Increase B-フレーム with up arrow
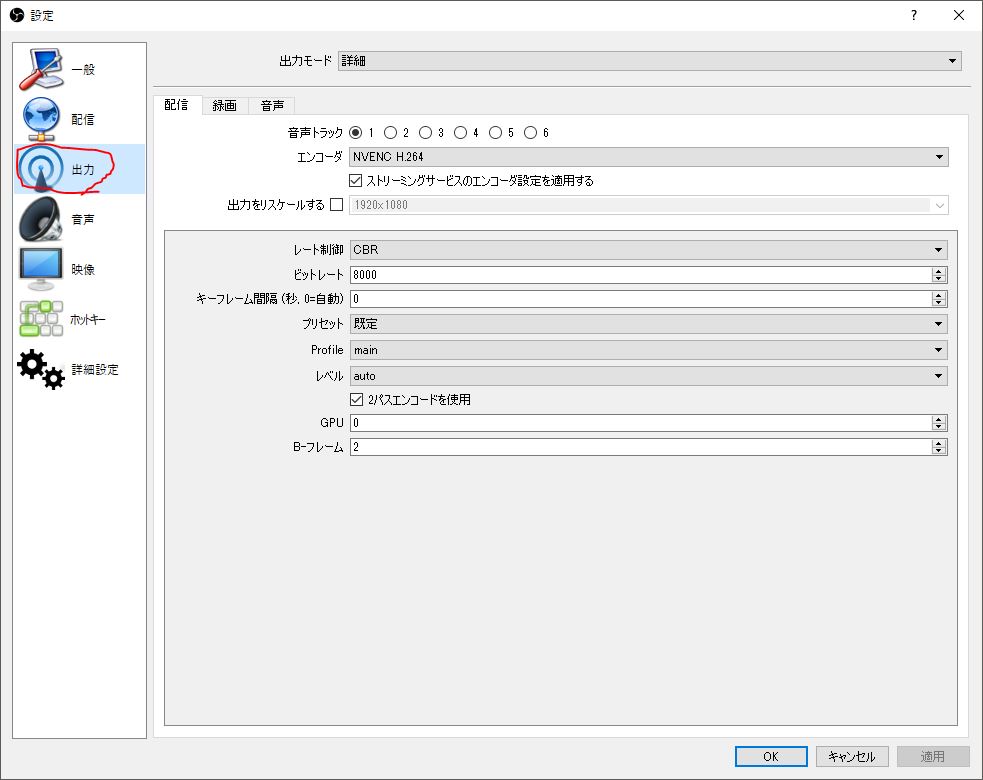 (938, 443)
